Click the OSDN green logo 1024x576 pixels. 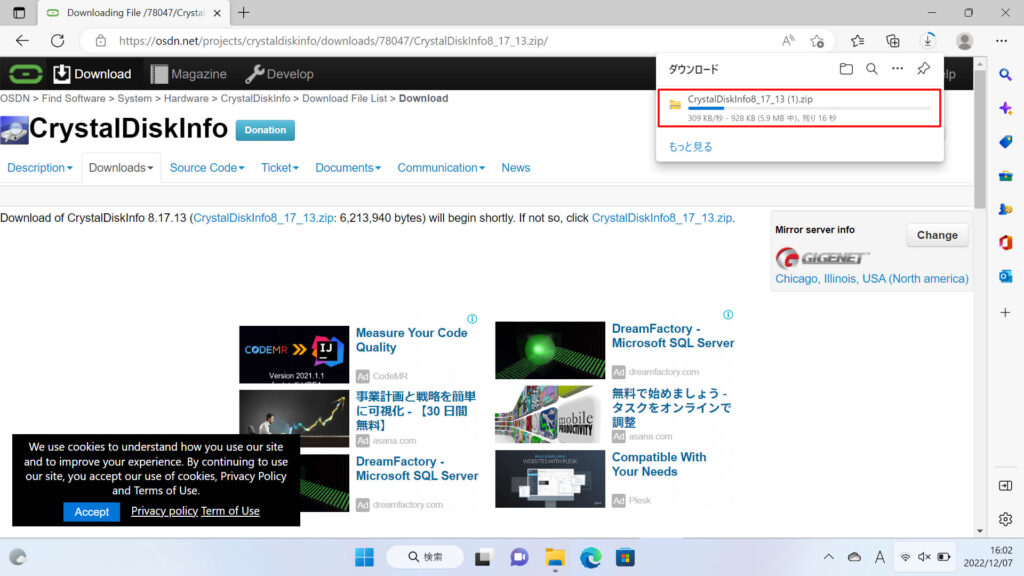(25, 74)
